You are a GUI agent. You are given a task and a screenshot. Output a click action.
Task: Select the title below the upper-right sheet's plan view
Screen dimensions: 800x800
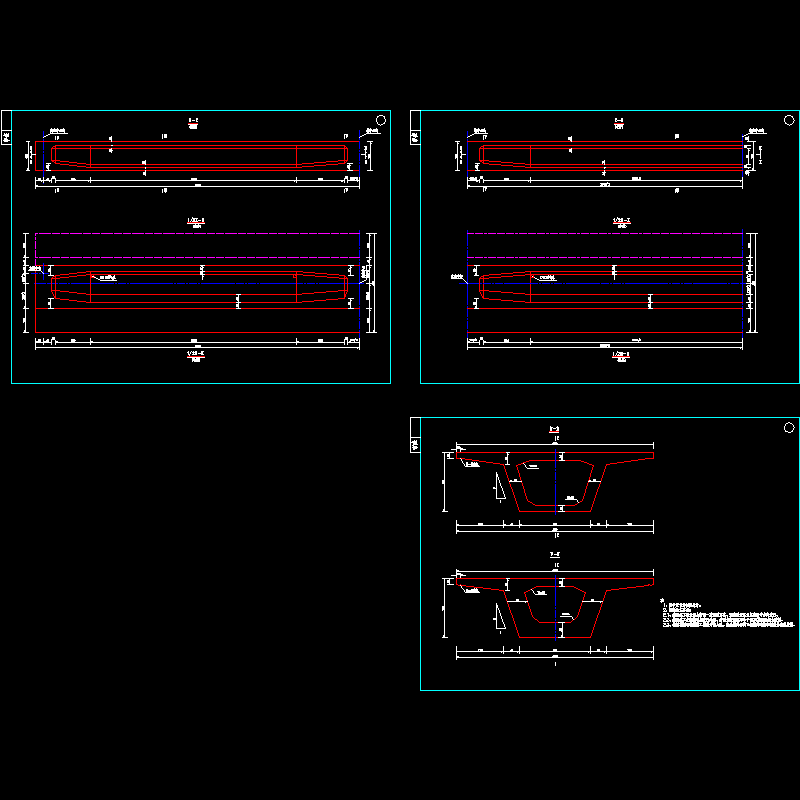coord(621,356)
